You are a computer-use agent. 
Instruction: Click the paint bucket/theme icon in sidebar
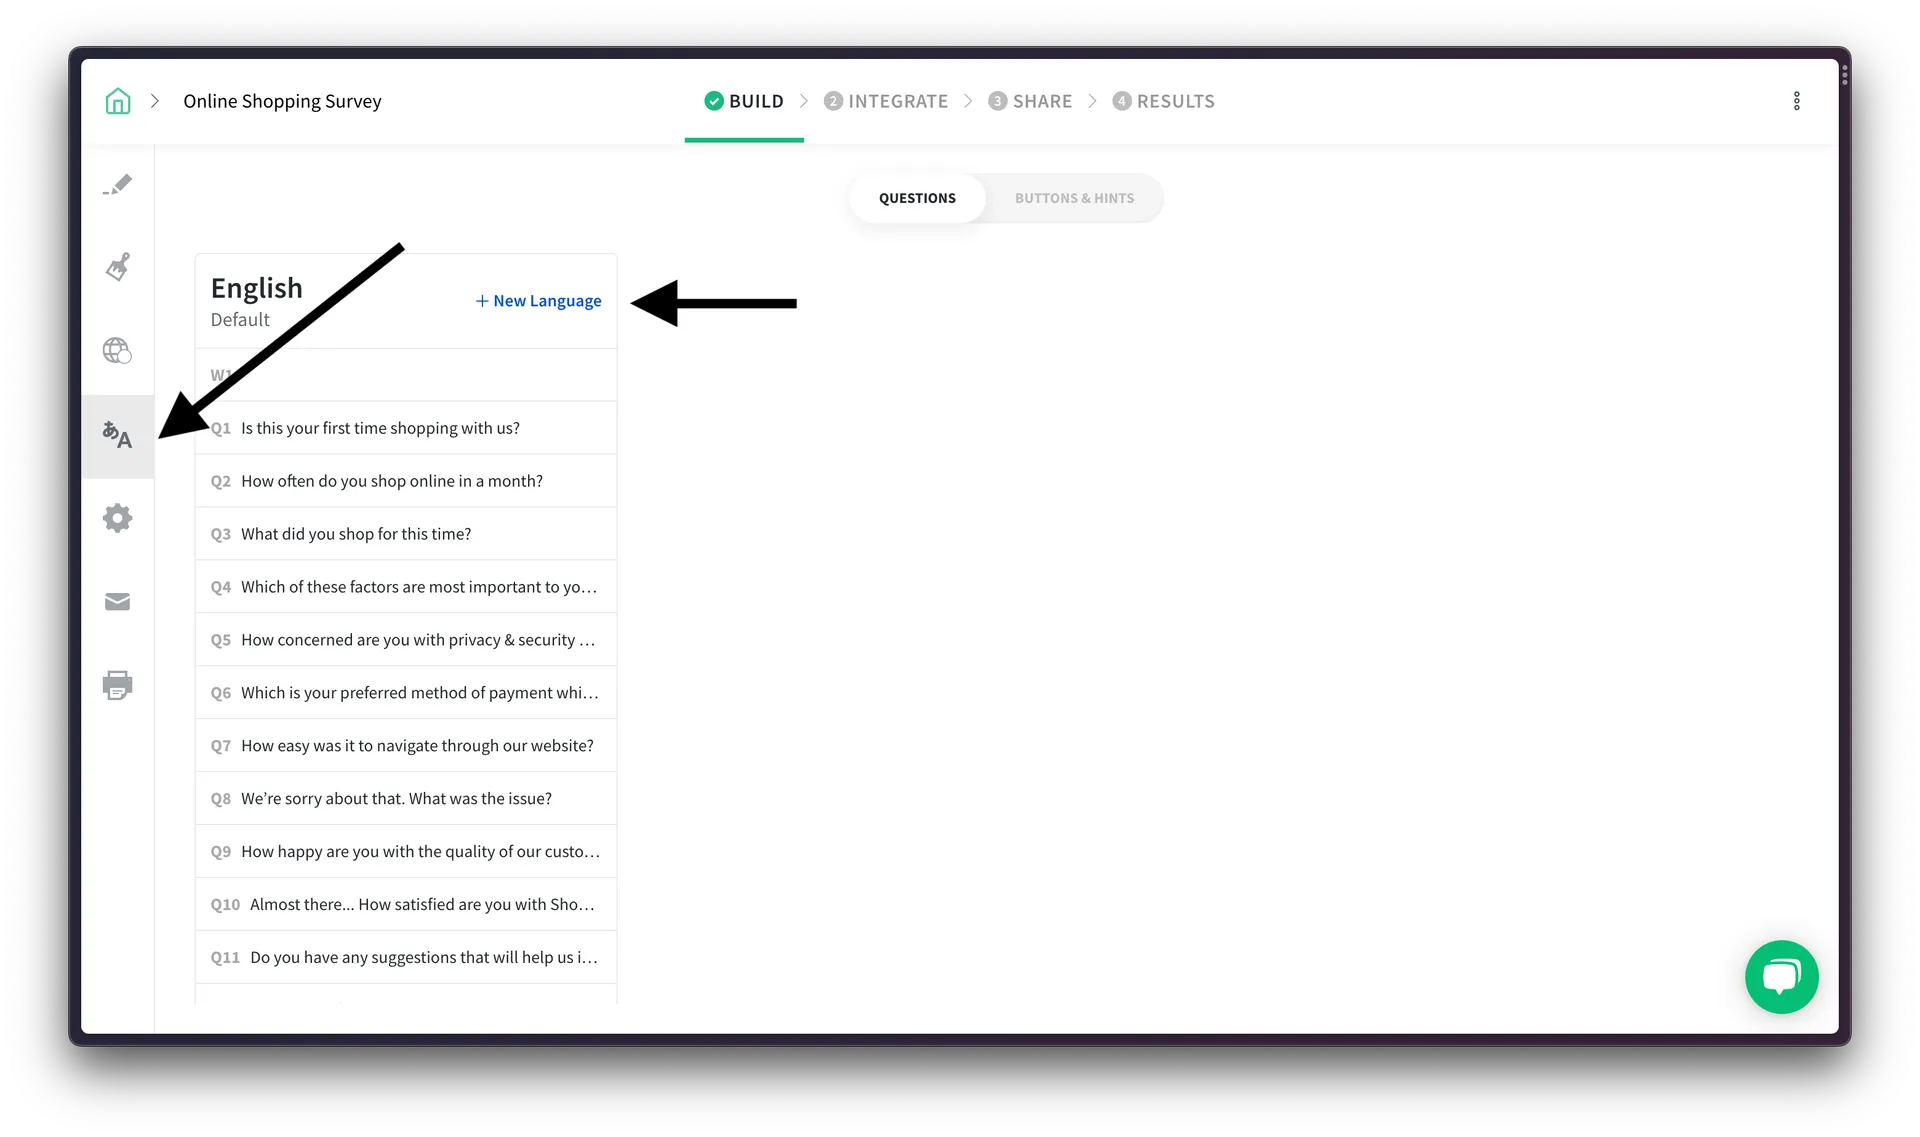coord(118,268)
